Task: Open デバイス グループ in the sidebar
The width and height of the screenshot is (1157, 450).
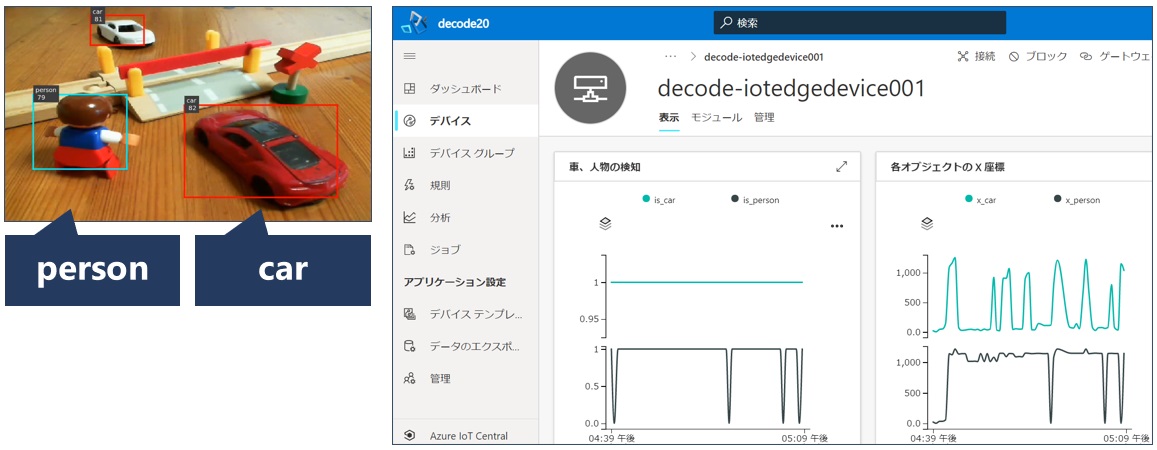Action: click(x=466, y=153)
